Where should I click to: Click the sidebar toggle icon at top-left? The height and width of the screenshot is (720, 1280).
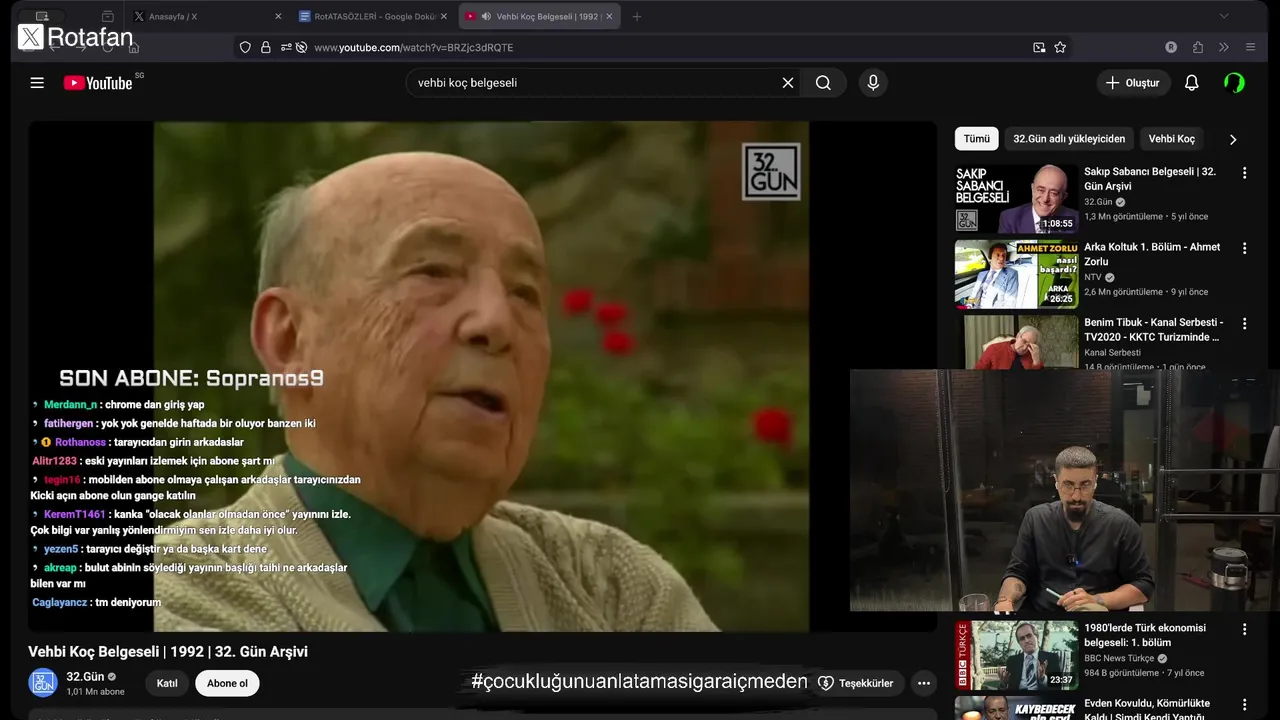pyautogui.click(x=42, y=16)
